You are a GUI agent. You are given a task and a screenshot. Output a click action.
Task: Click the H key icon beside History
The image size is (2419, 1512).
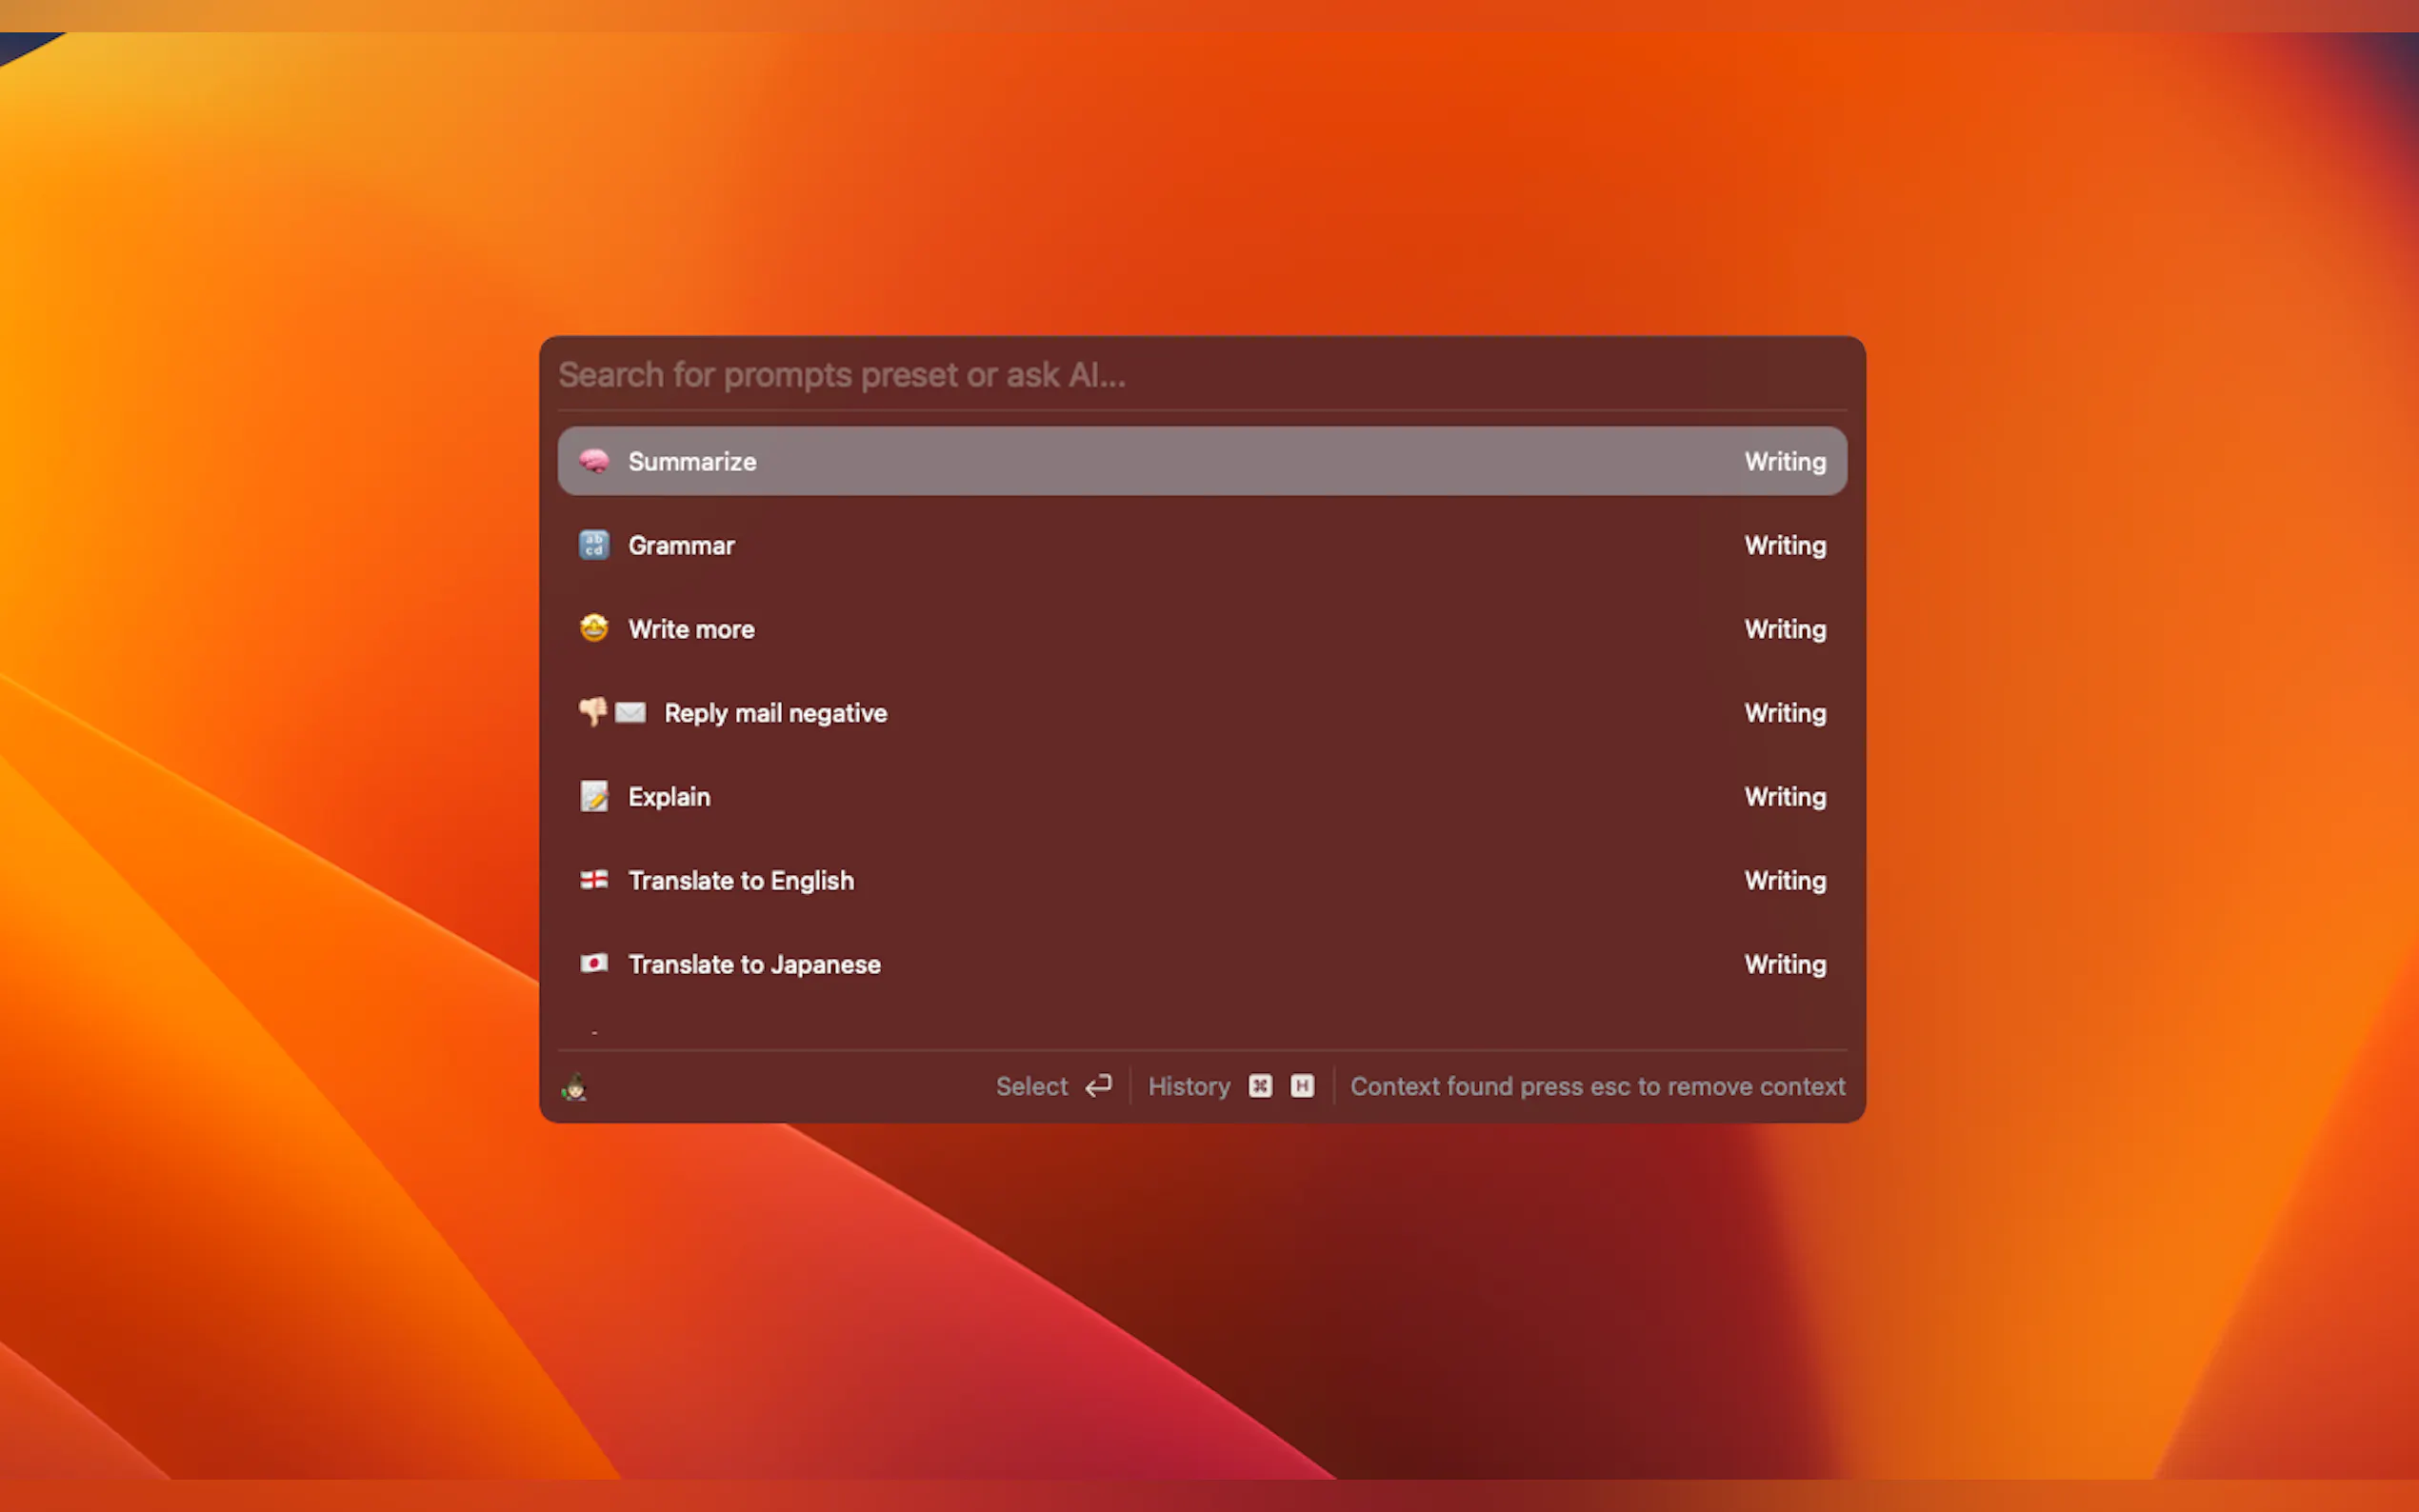tap(1302, 1086)
